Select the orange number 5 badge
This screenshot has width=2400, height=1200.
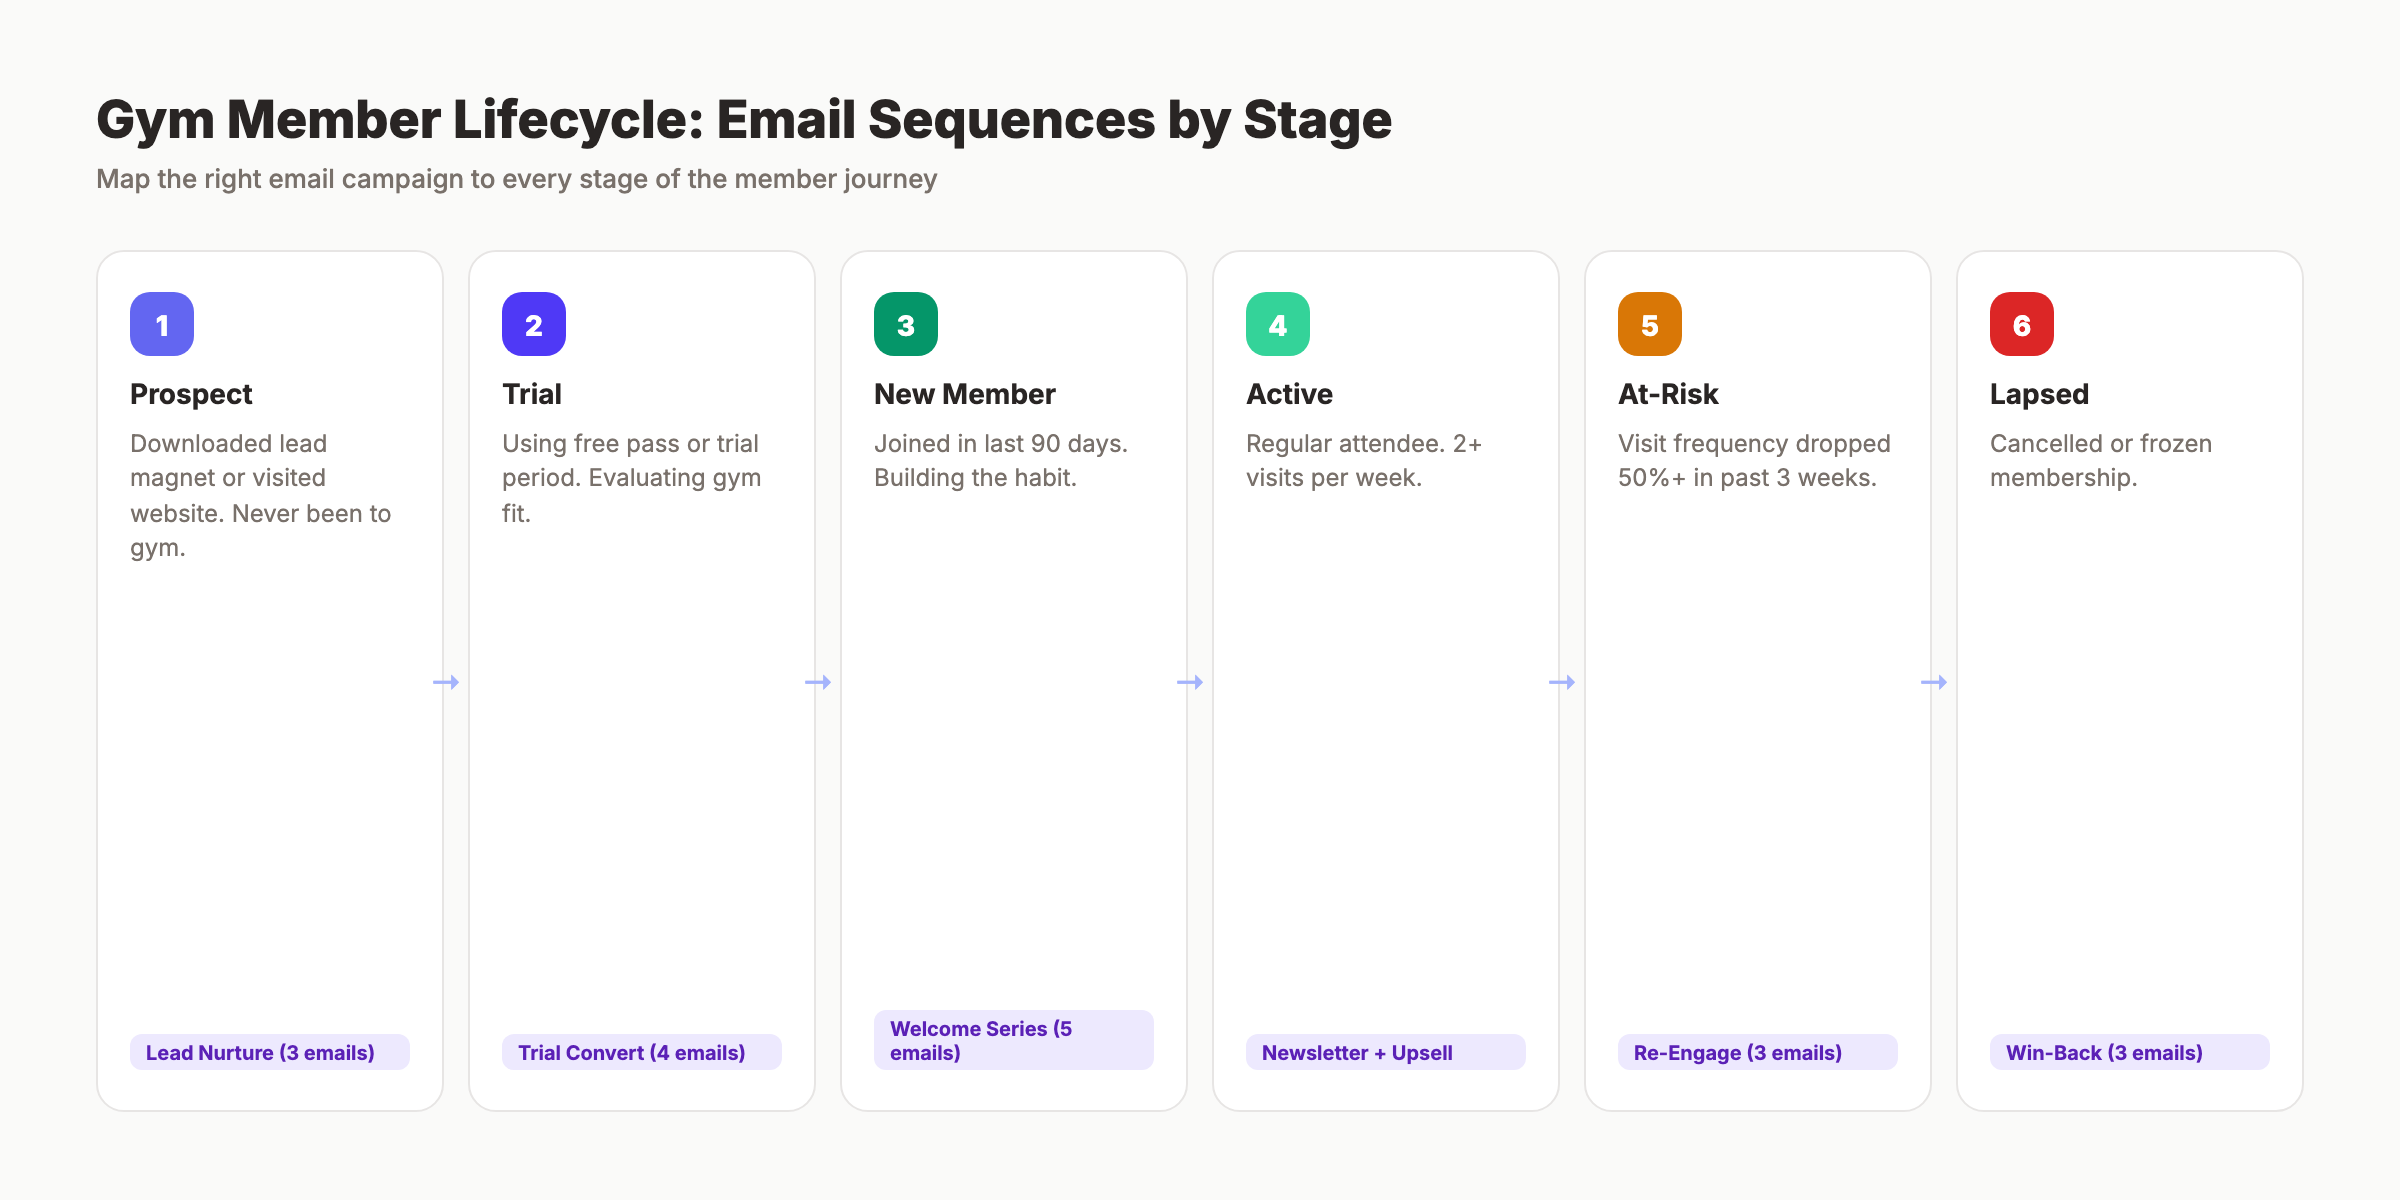click(1650, 324)
